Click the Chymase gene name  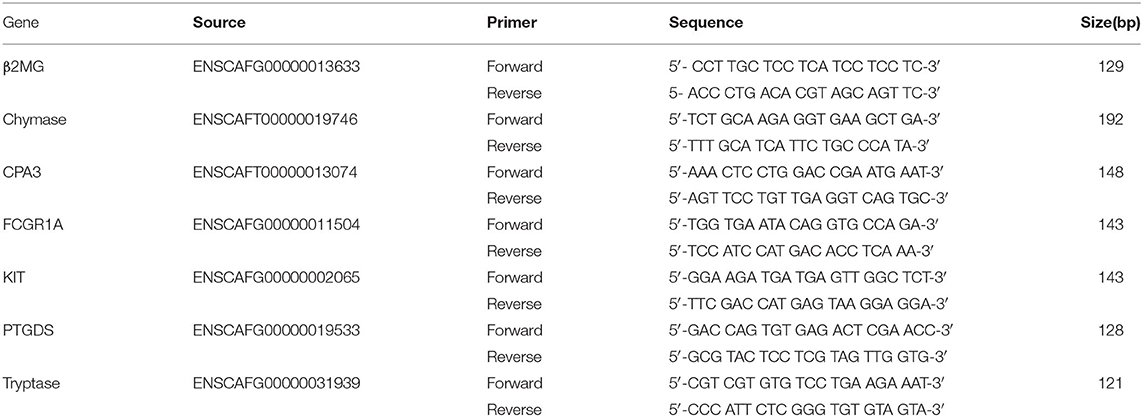tap(30, 120)
